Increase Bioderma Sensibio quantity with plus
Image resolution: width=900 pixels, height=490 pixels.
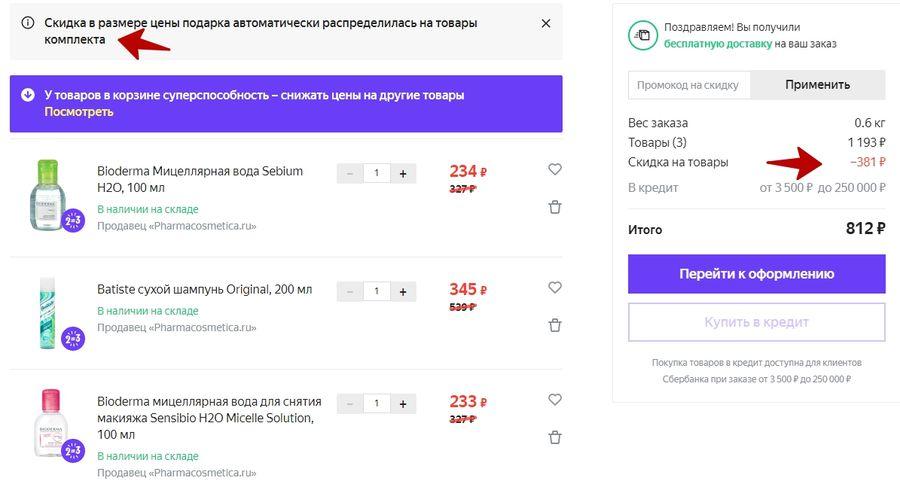tap(403, 404)
